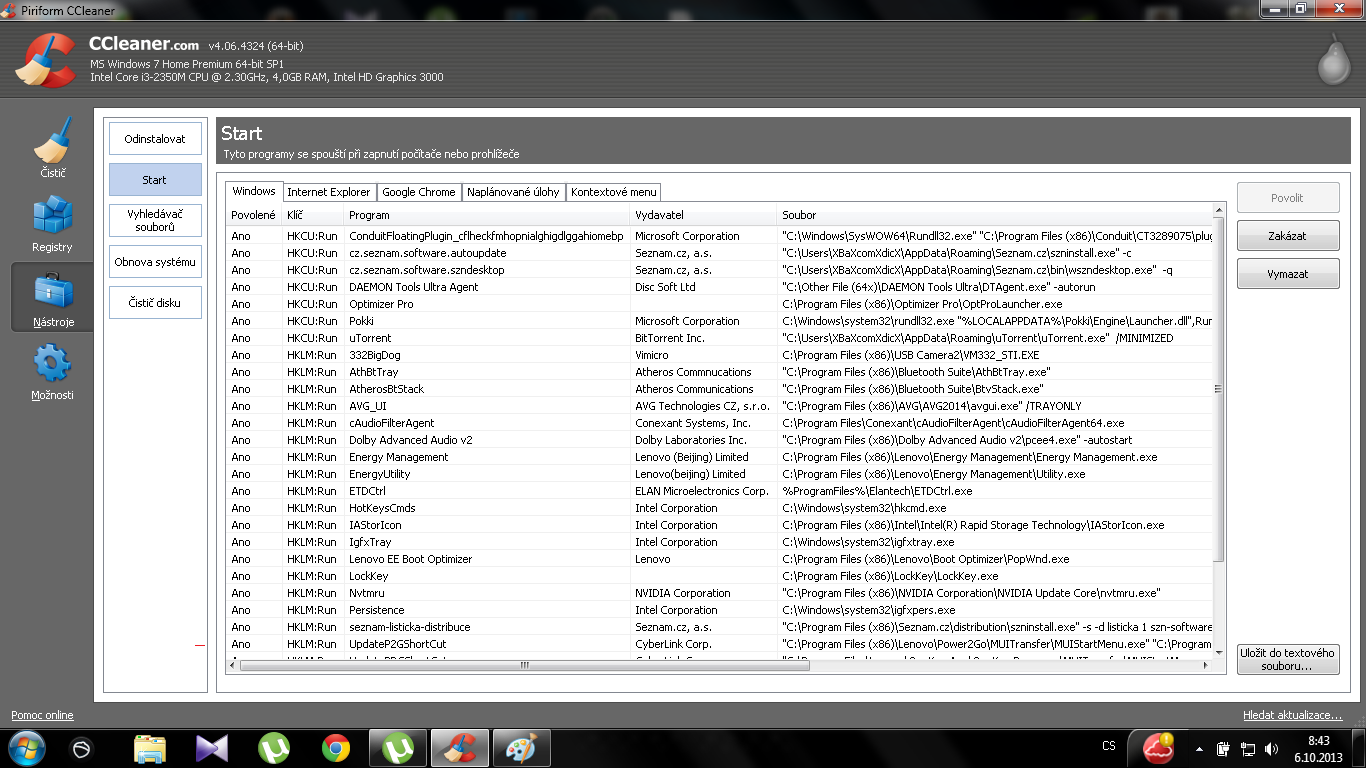Open the Windows Start menu orb
1366x768 pixels.
26,748
